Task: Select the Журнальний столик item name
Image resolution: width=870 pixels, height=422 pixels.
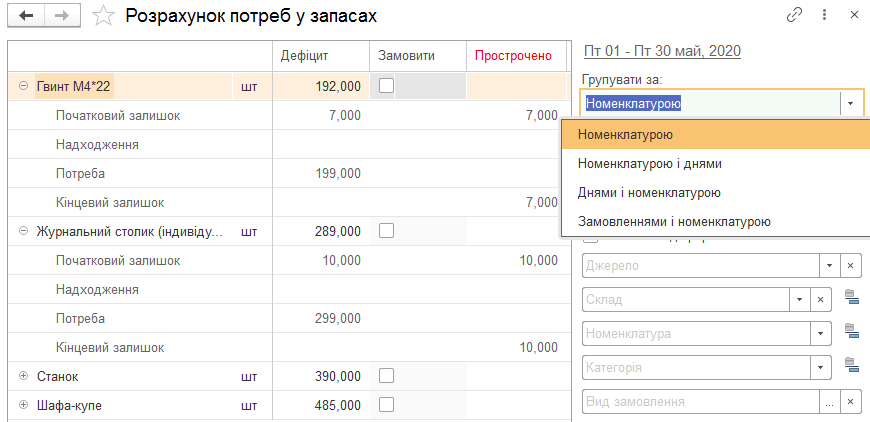Action: [x=130, y=231]
